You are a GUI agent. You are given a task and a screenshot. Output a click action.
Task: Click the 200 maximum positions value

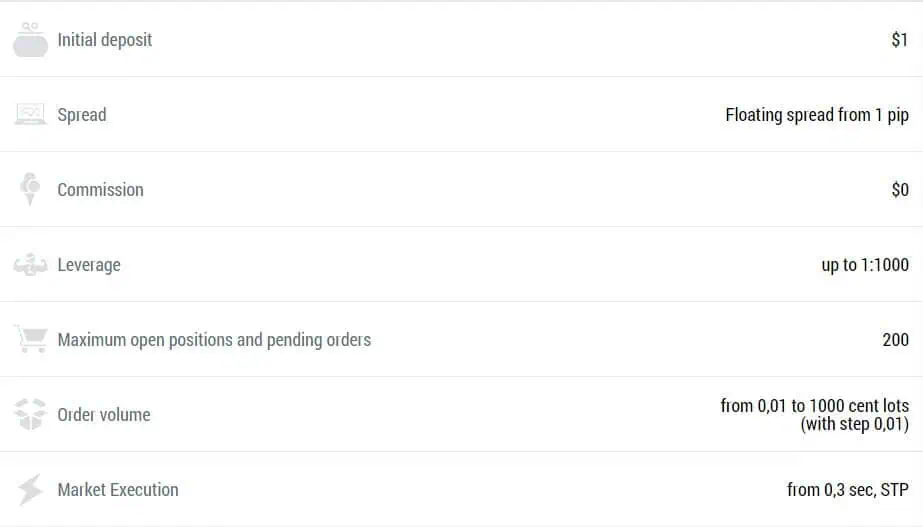pyautogui.click(x=895, y=340)
